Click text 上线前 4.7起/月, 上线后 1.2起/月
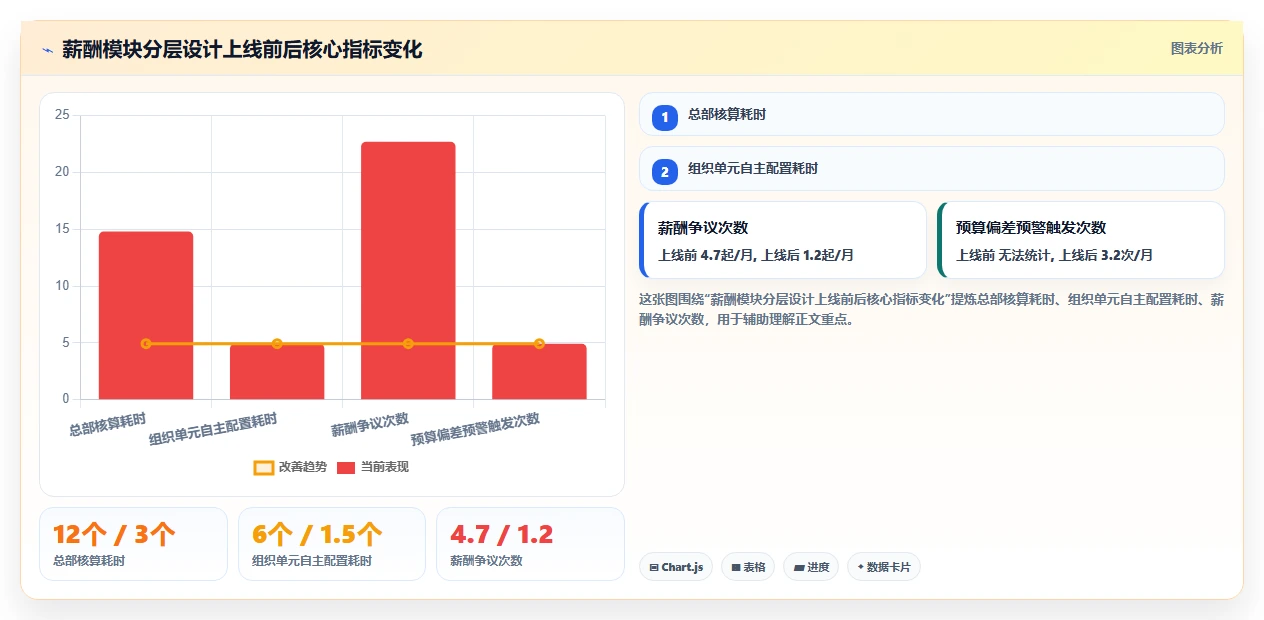 756,255
